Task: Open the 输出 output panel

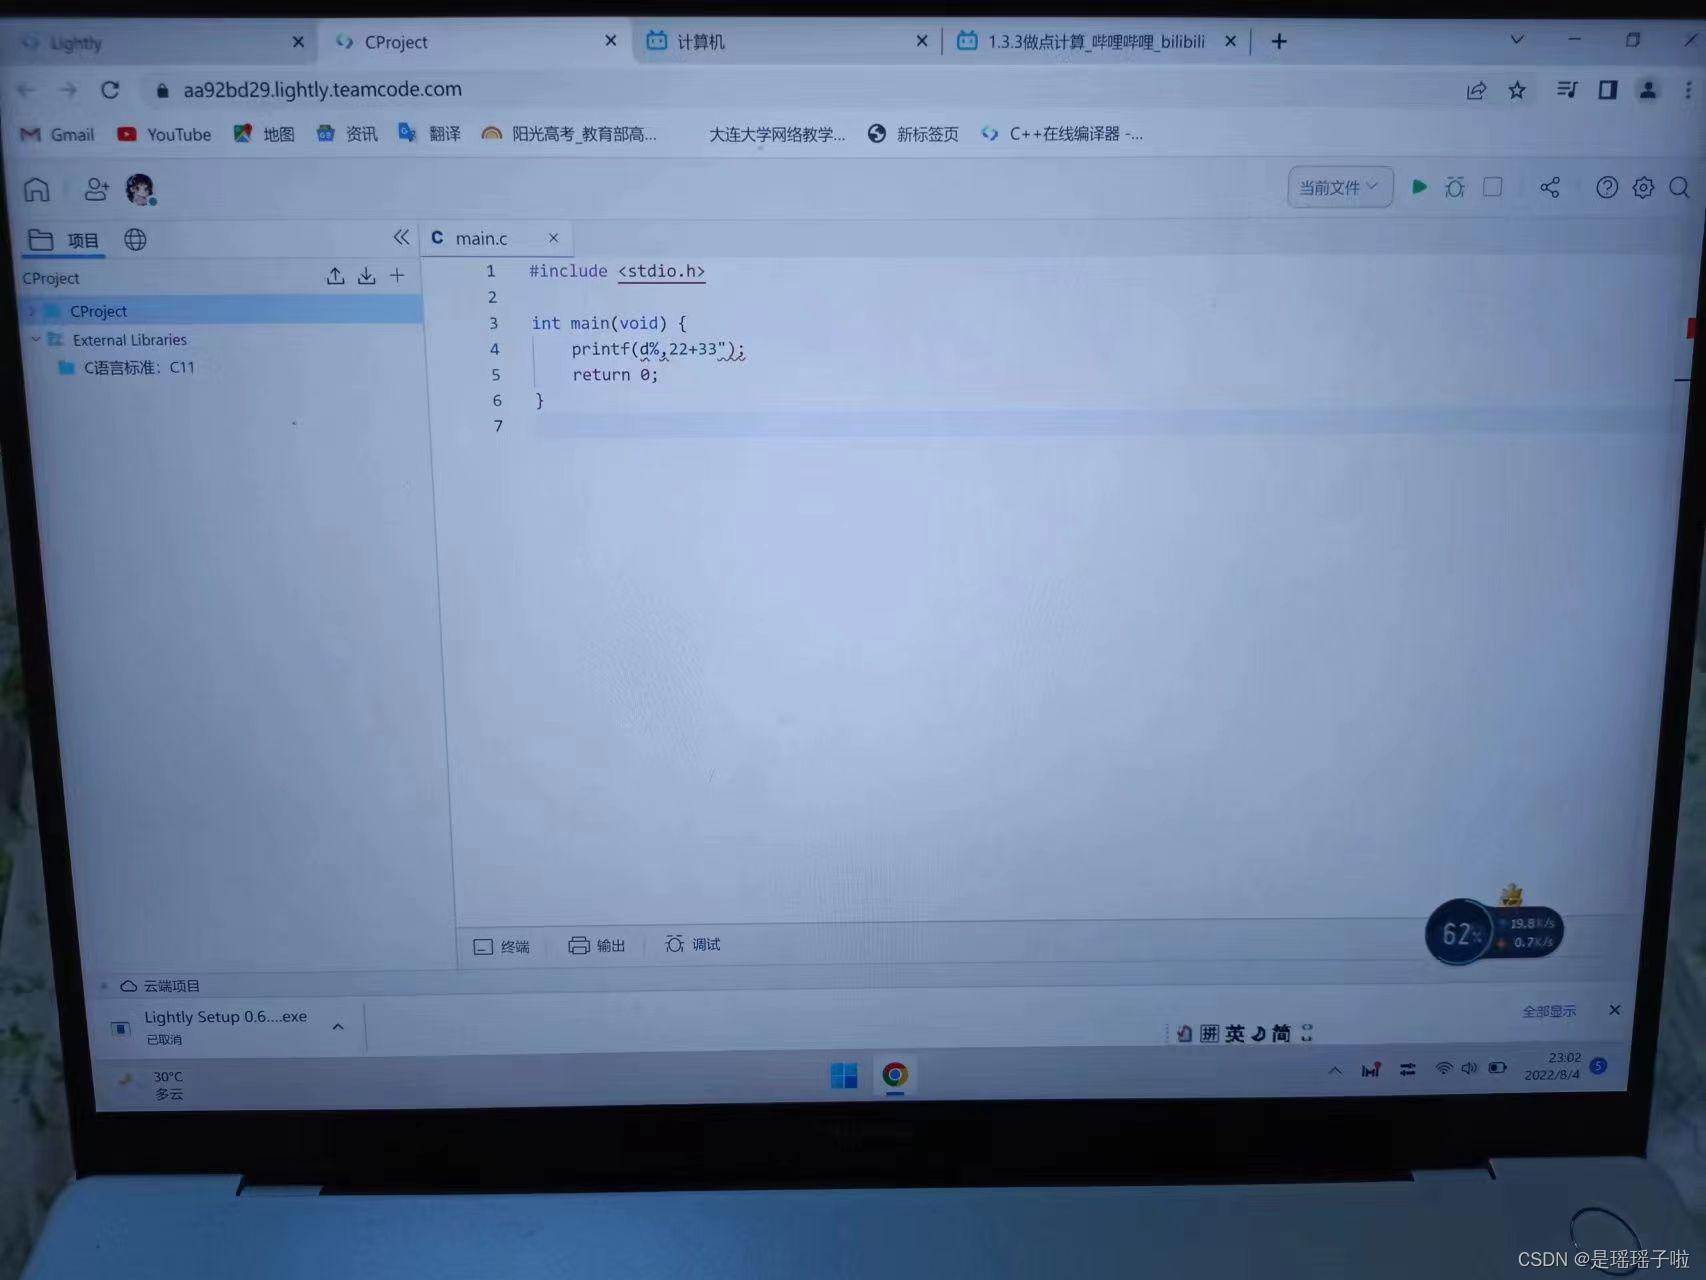Action: tap(597, 945)
